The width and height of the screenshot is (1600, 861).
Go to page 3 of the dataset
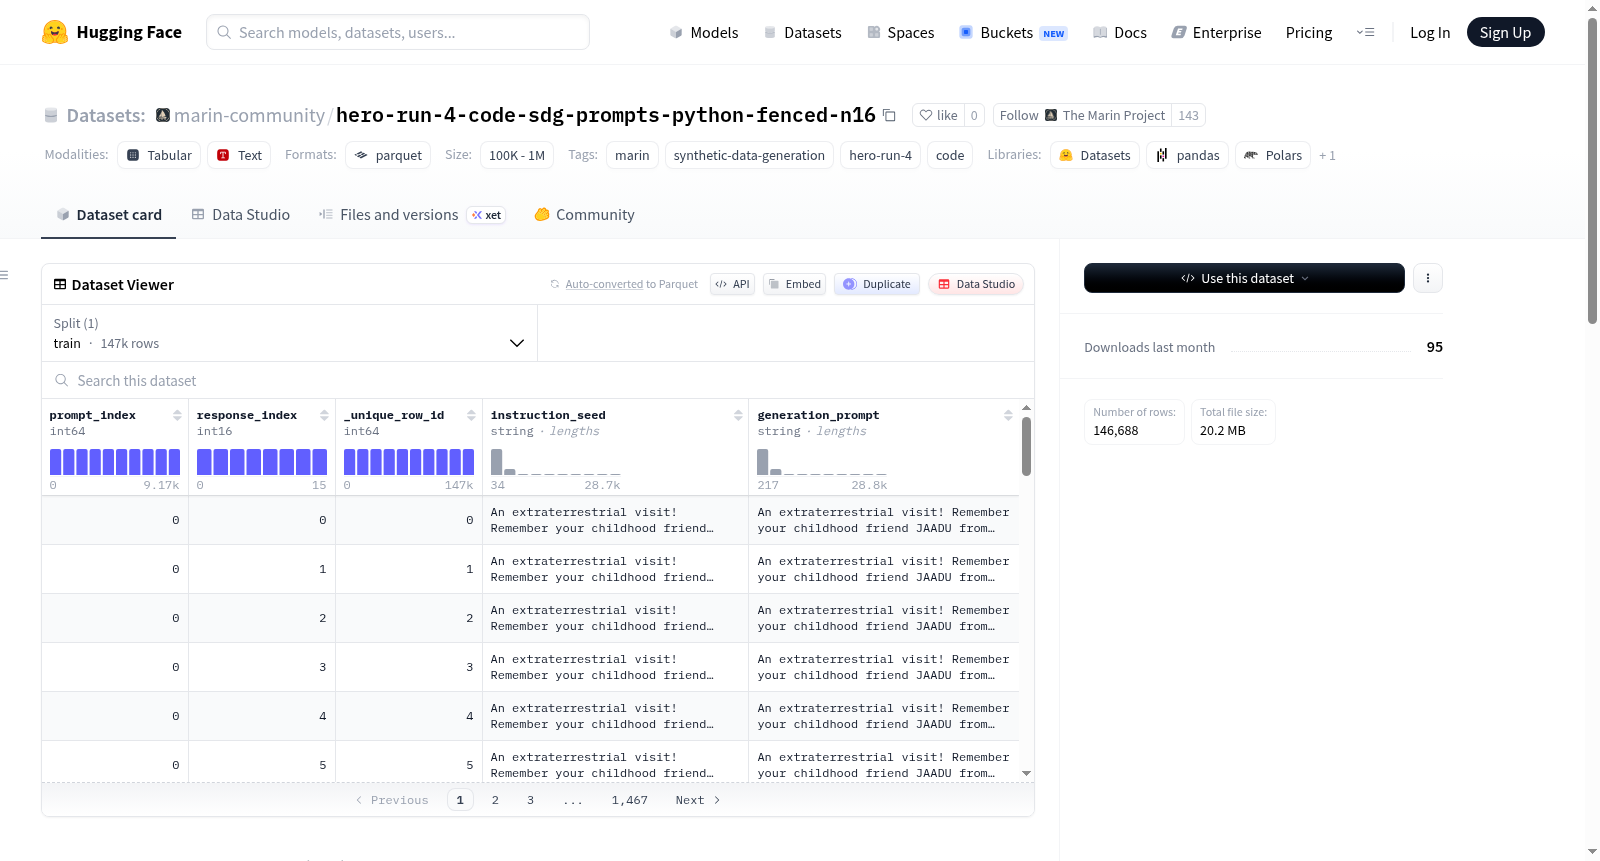530,800
